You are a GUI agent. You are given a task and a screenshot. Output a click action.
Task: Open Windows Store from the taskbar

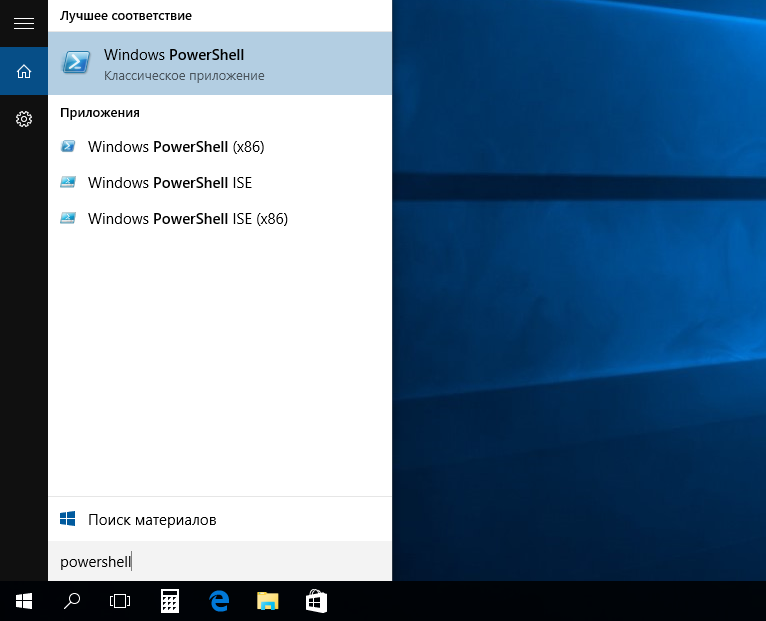[316, 601]
